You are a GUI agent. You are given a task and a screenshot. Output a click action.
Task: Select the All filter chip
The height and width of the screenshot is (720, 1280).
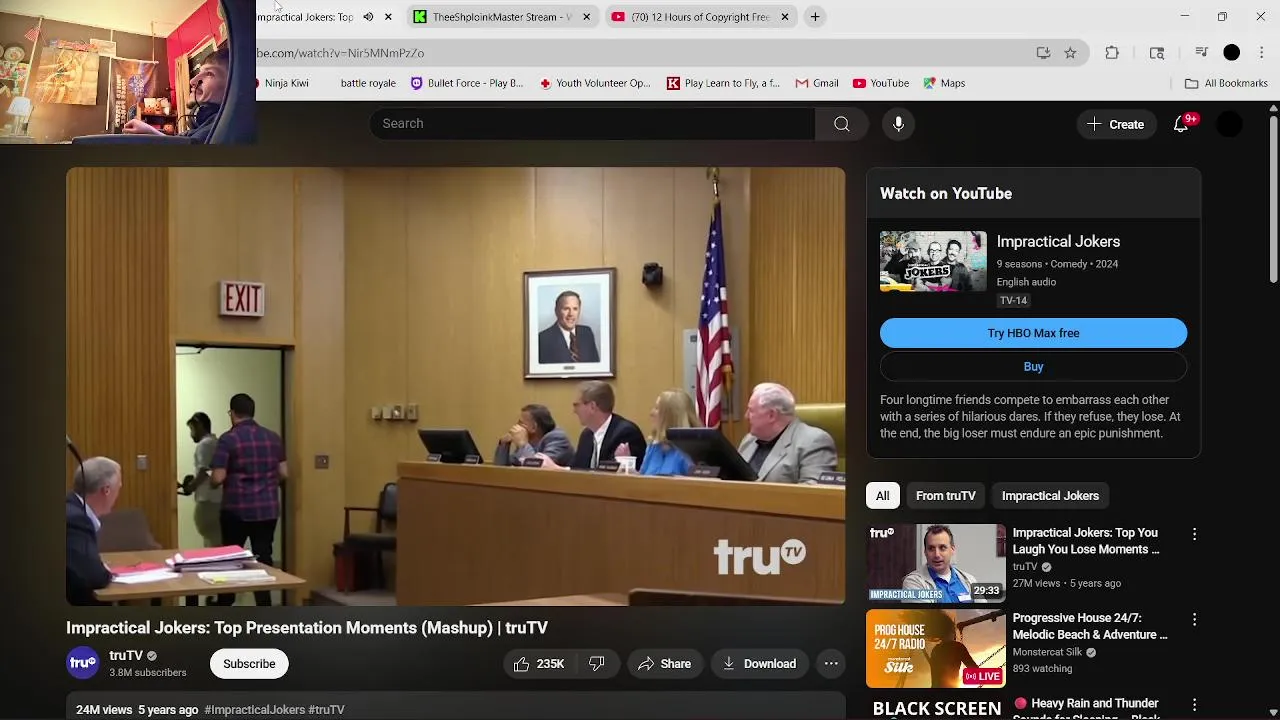click(883, 496)
